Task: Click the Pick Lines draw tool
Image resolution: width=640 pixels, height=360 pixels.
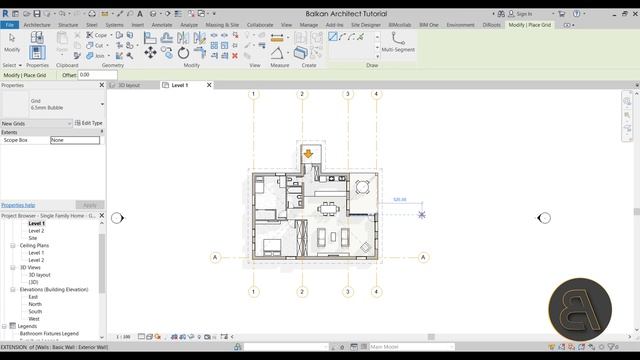Action: [x=360, y=37]
